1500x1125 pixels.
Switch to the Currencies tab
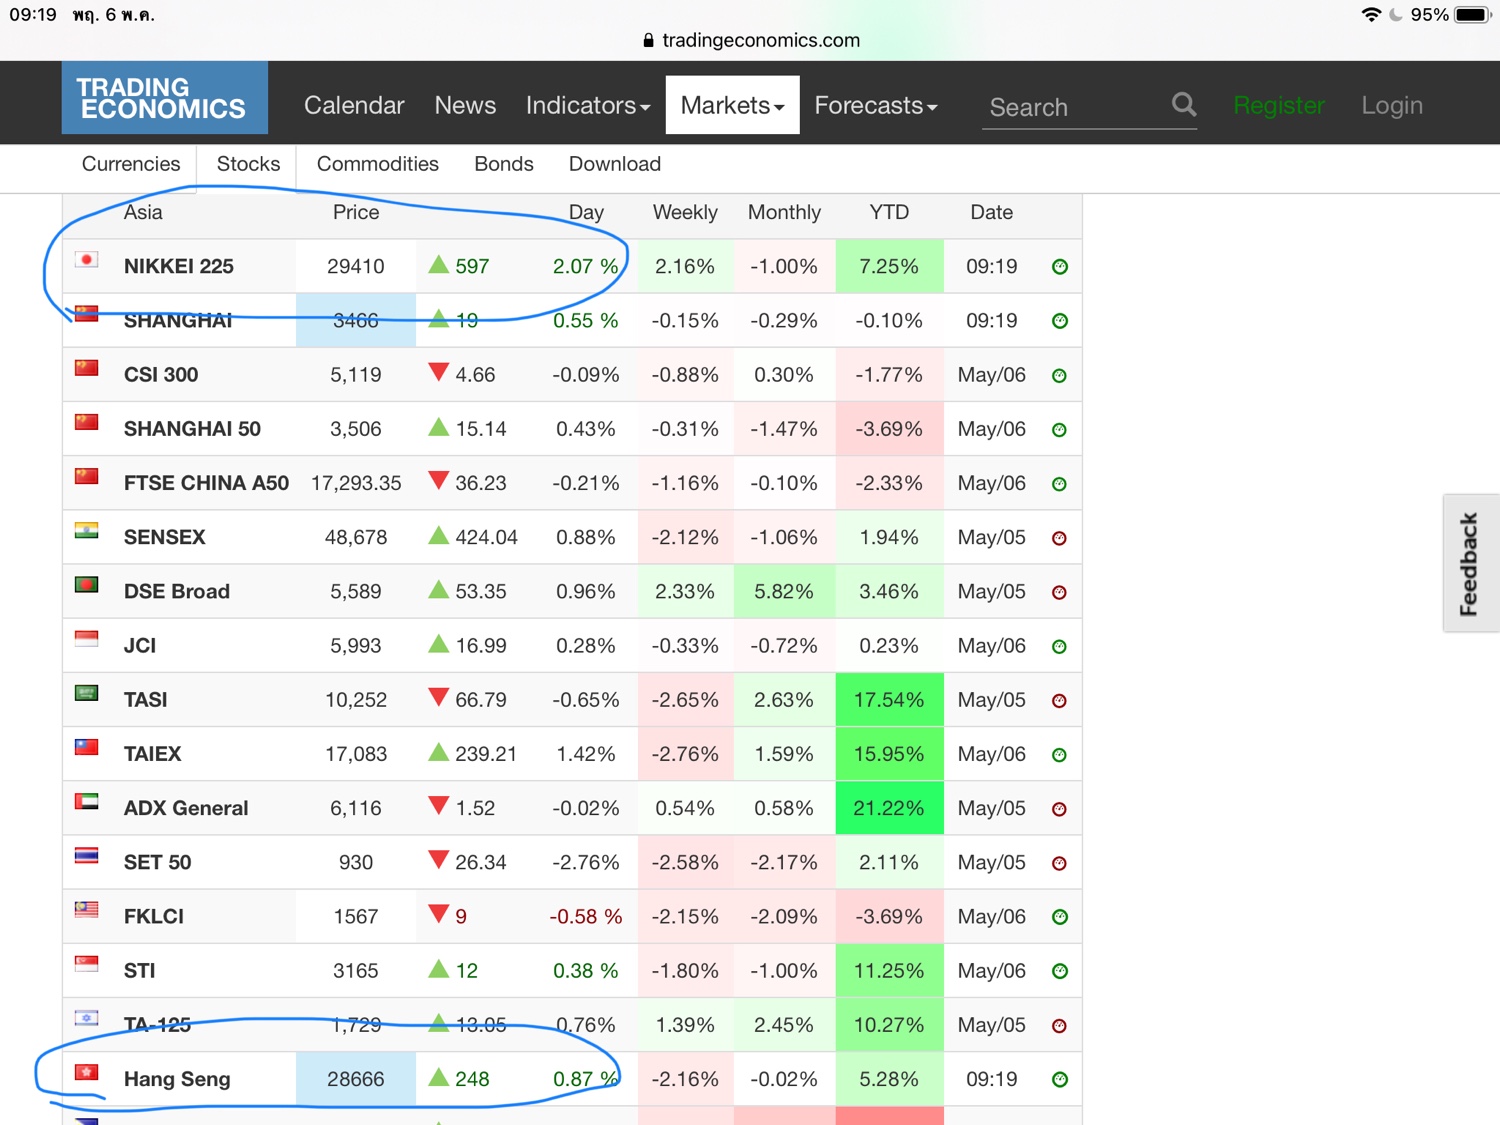pos(131,164)
